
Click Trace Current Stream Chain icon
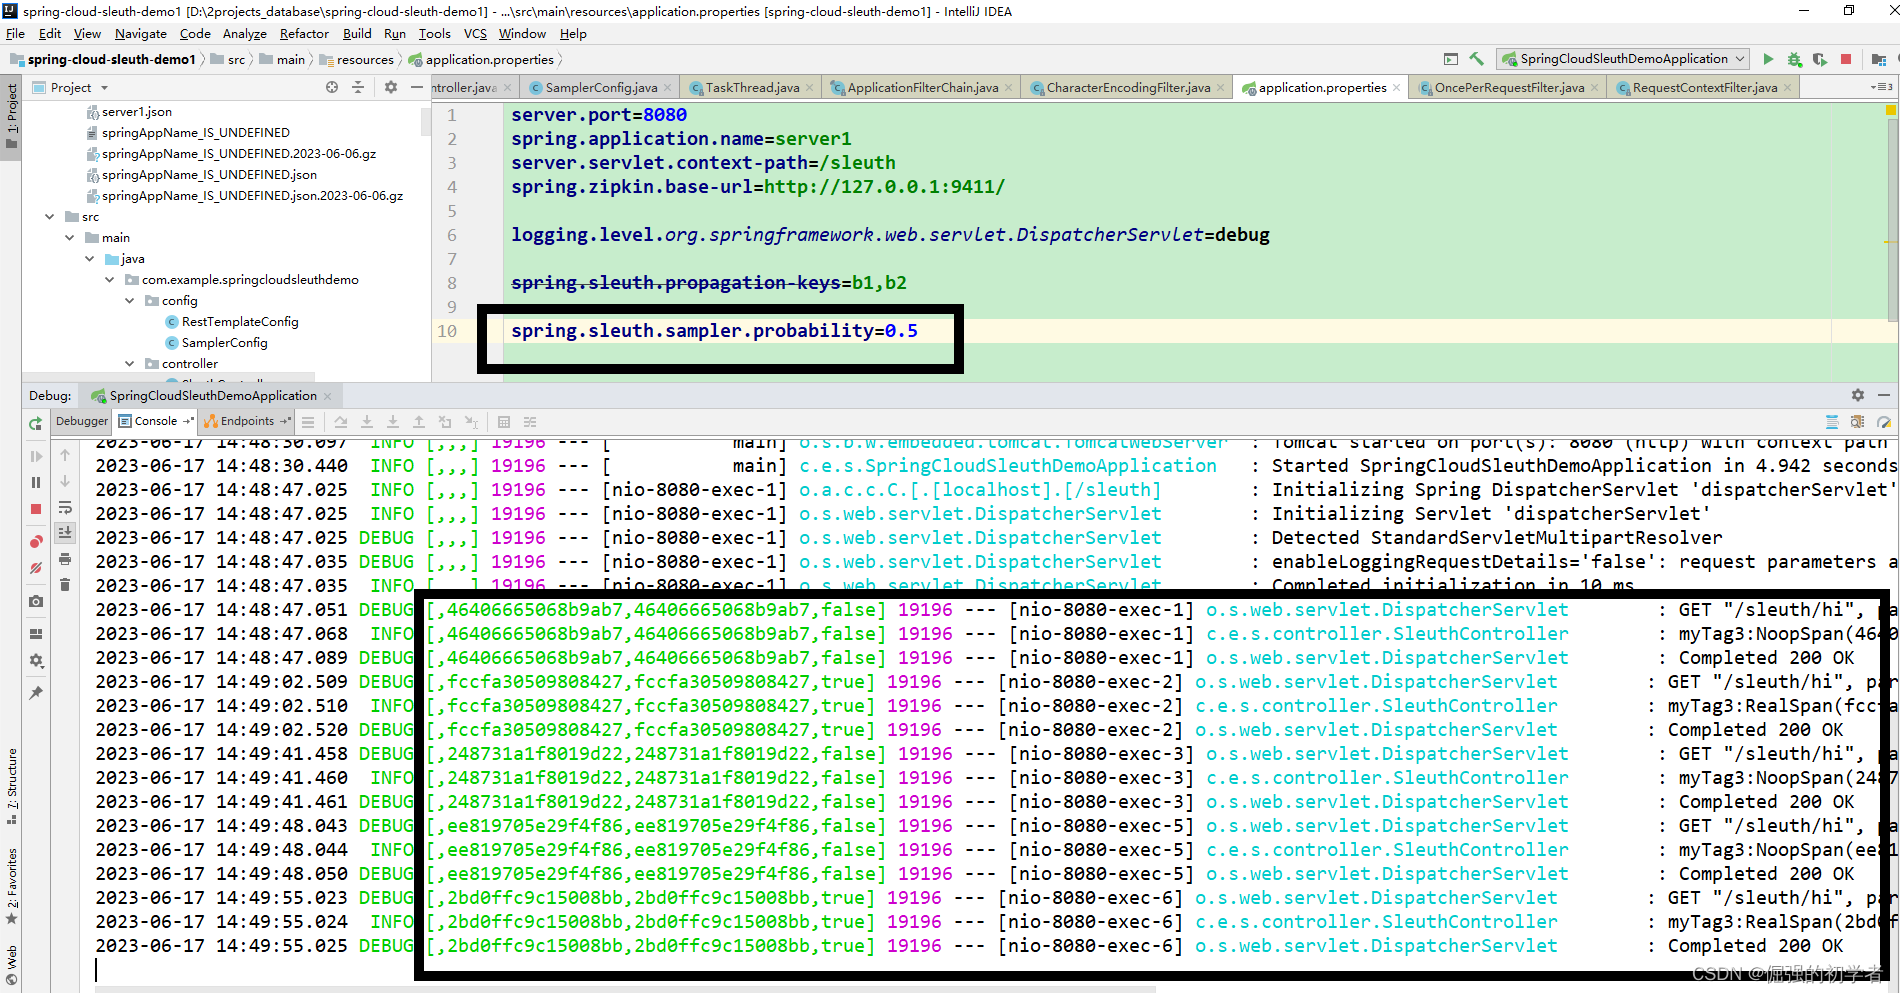[x=530, y=422]
